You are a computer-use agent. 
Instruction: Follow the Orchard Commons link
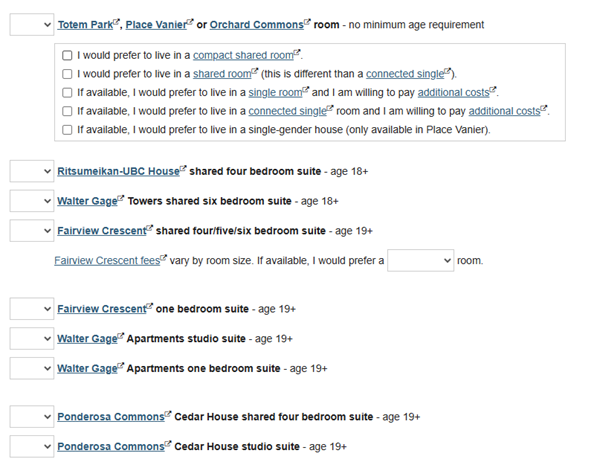257,25
